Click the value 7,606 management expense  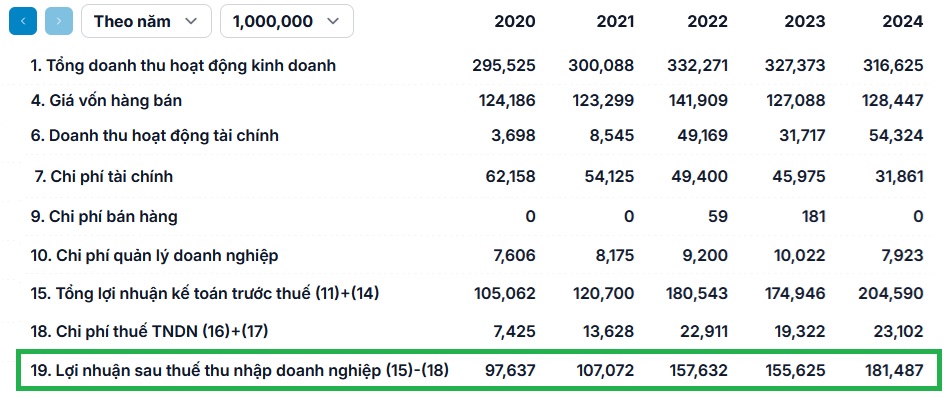pyautogui.click(x=514, y=256)
